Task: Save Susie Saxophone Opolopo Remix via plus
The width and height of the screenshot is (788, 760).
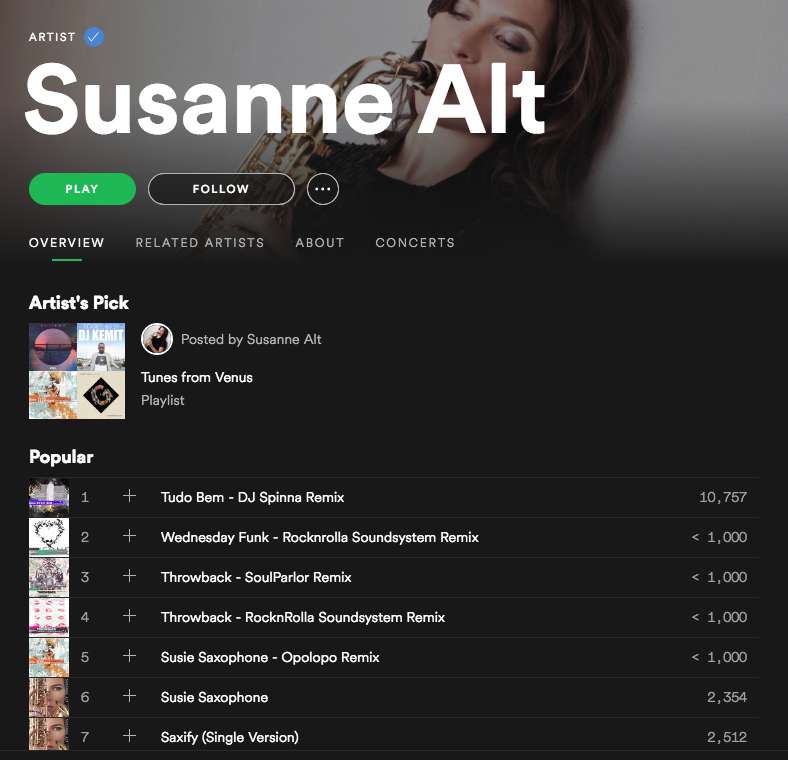Action: (129, 656)
